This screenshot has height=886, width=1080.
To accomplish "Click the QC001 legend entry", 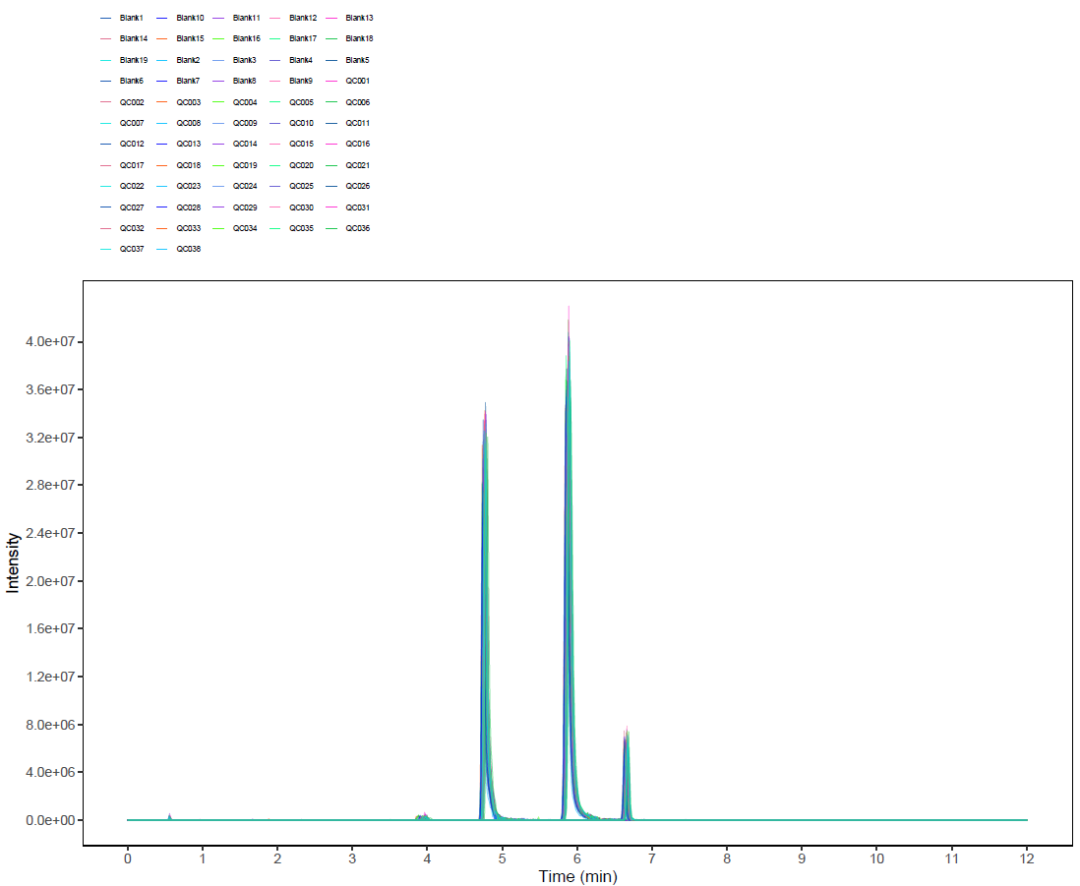I will click(x=358, y=81).
